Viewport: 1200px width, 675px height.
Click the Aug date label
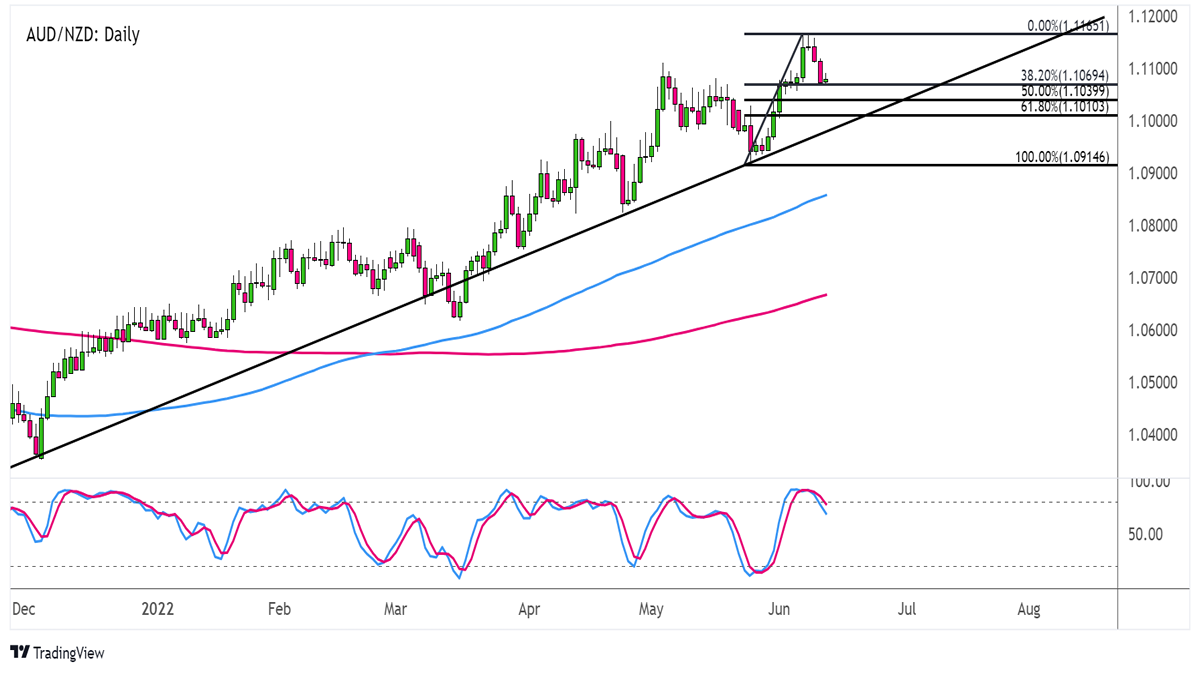(x=1030, y=608)
